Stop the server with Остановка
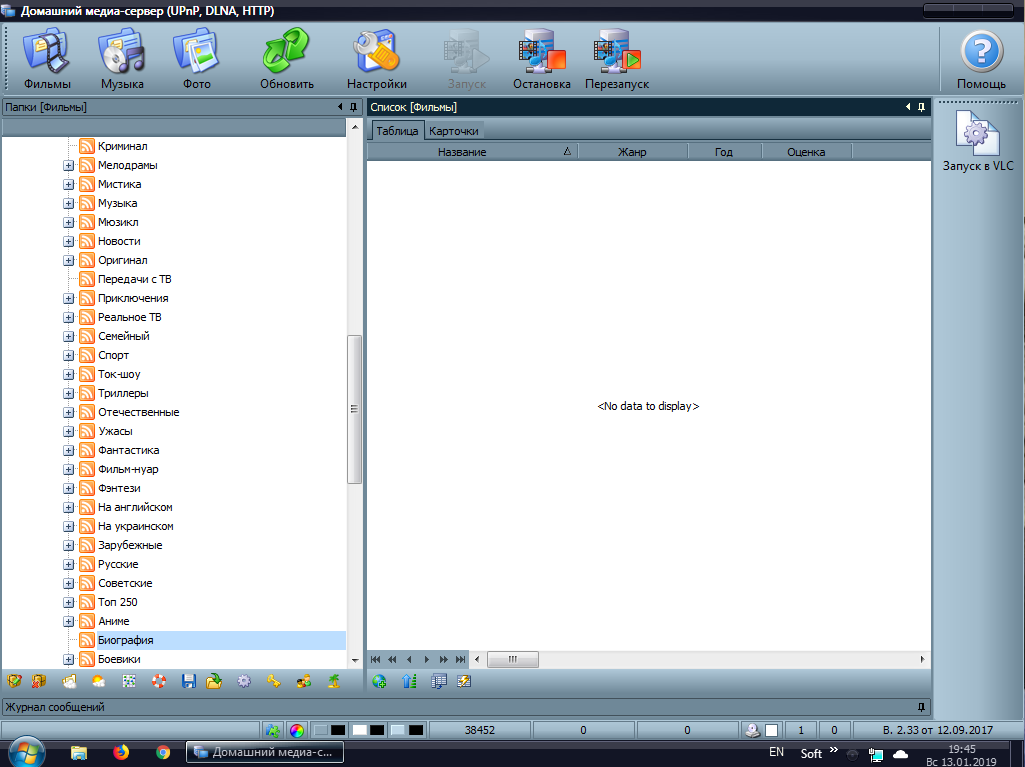The image size is (1025, 767). 541,59
